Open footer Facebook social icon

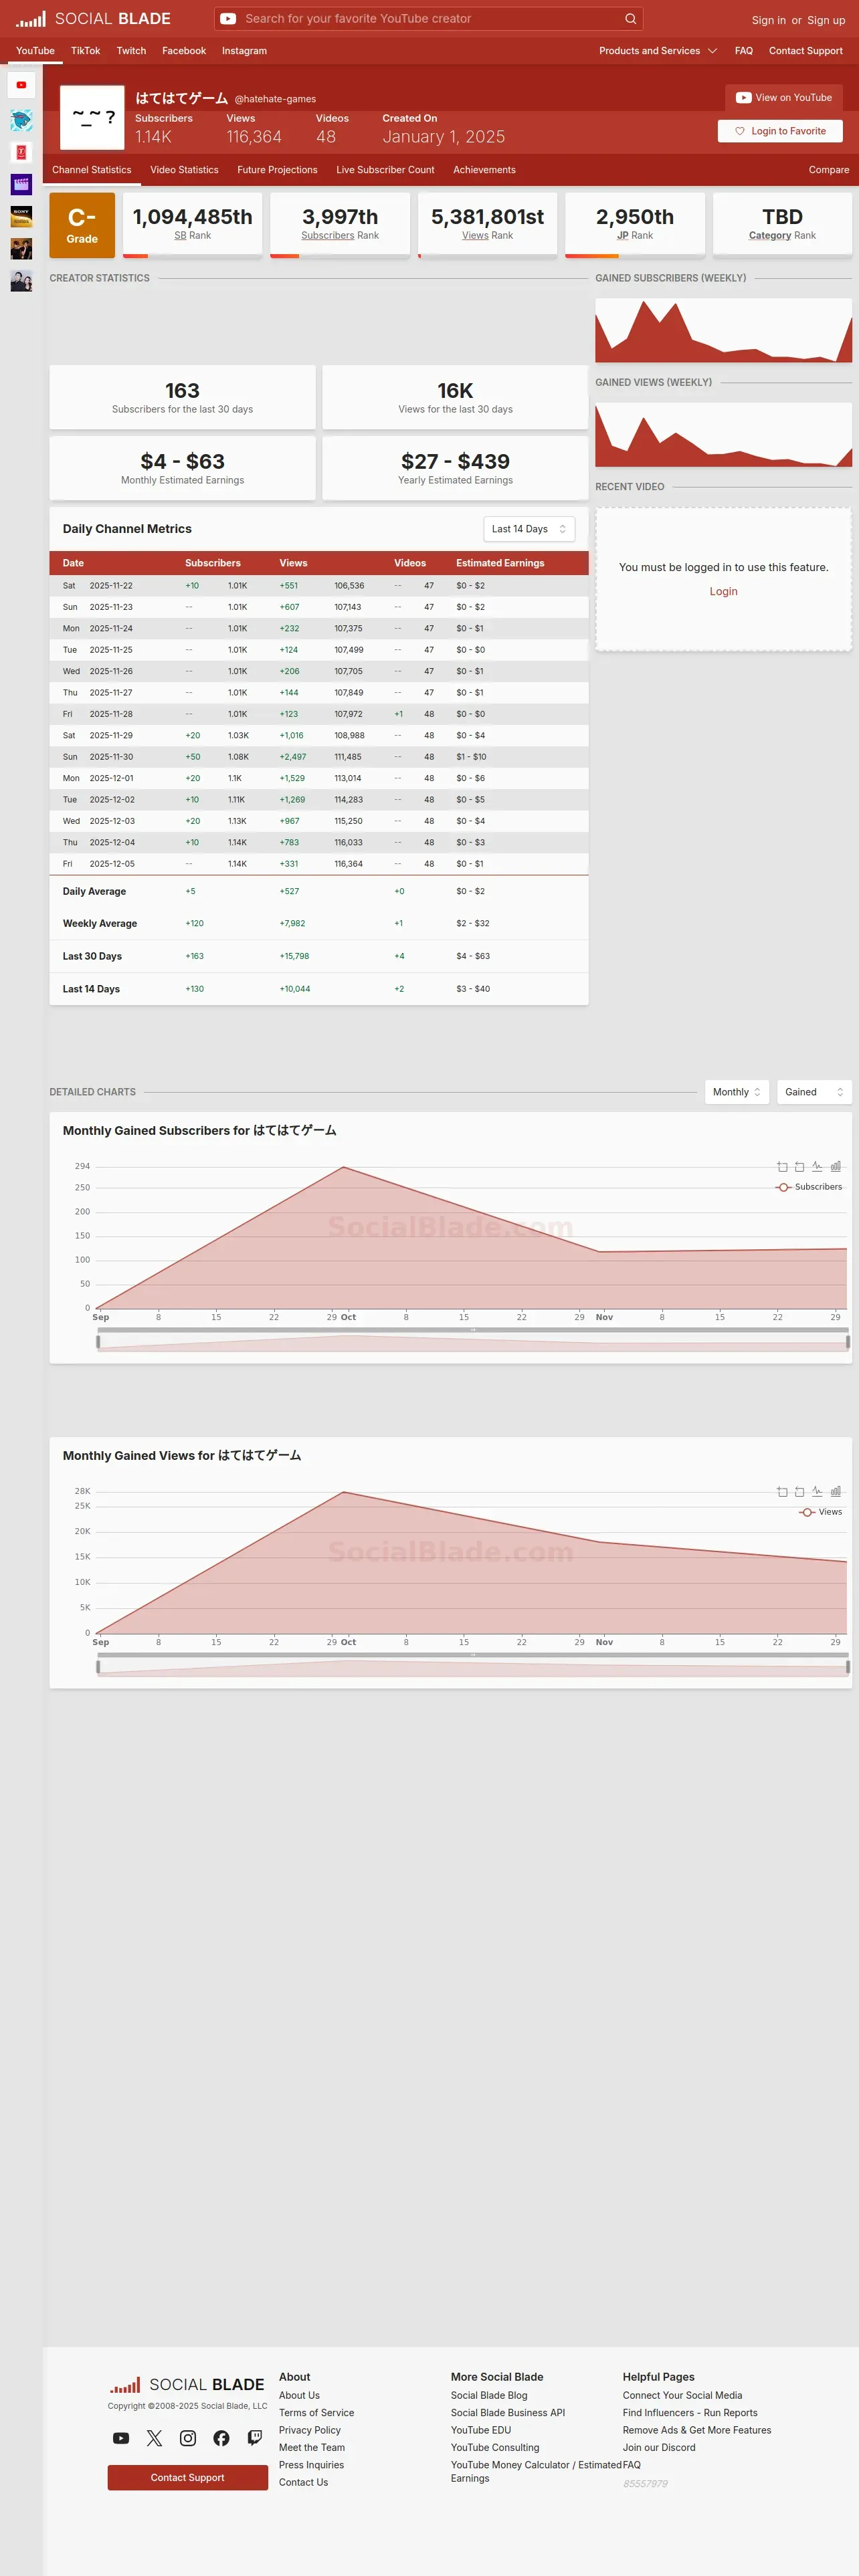(x=221, y=2438)
